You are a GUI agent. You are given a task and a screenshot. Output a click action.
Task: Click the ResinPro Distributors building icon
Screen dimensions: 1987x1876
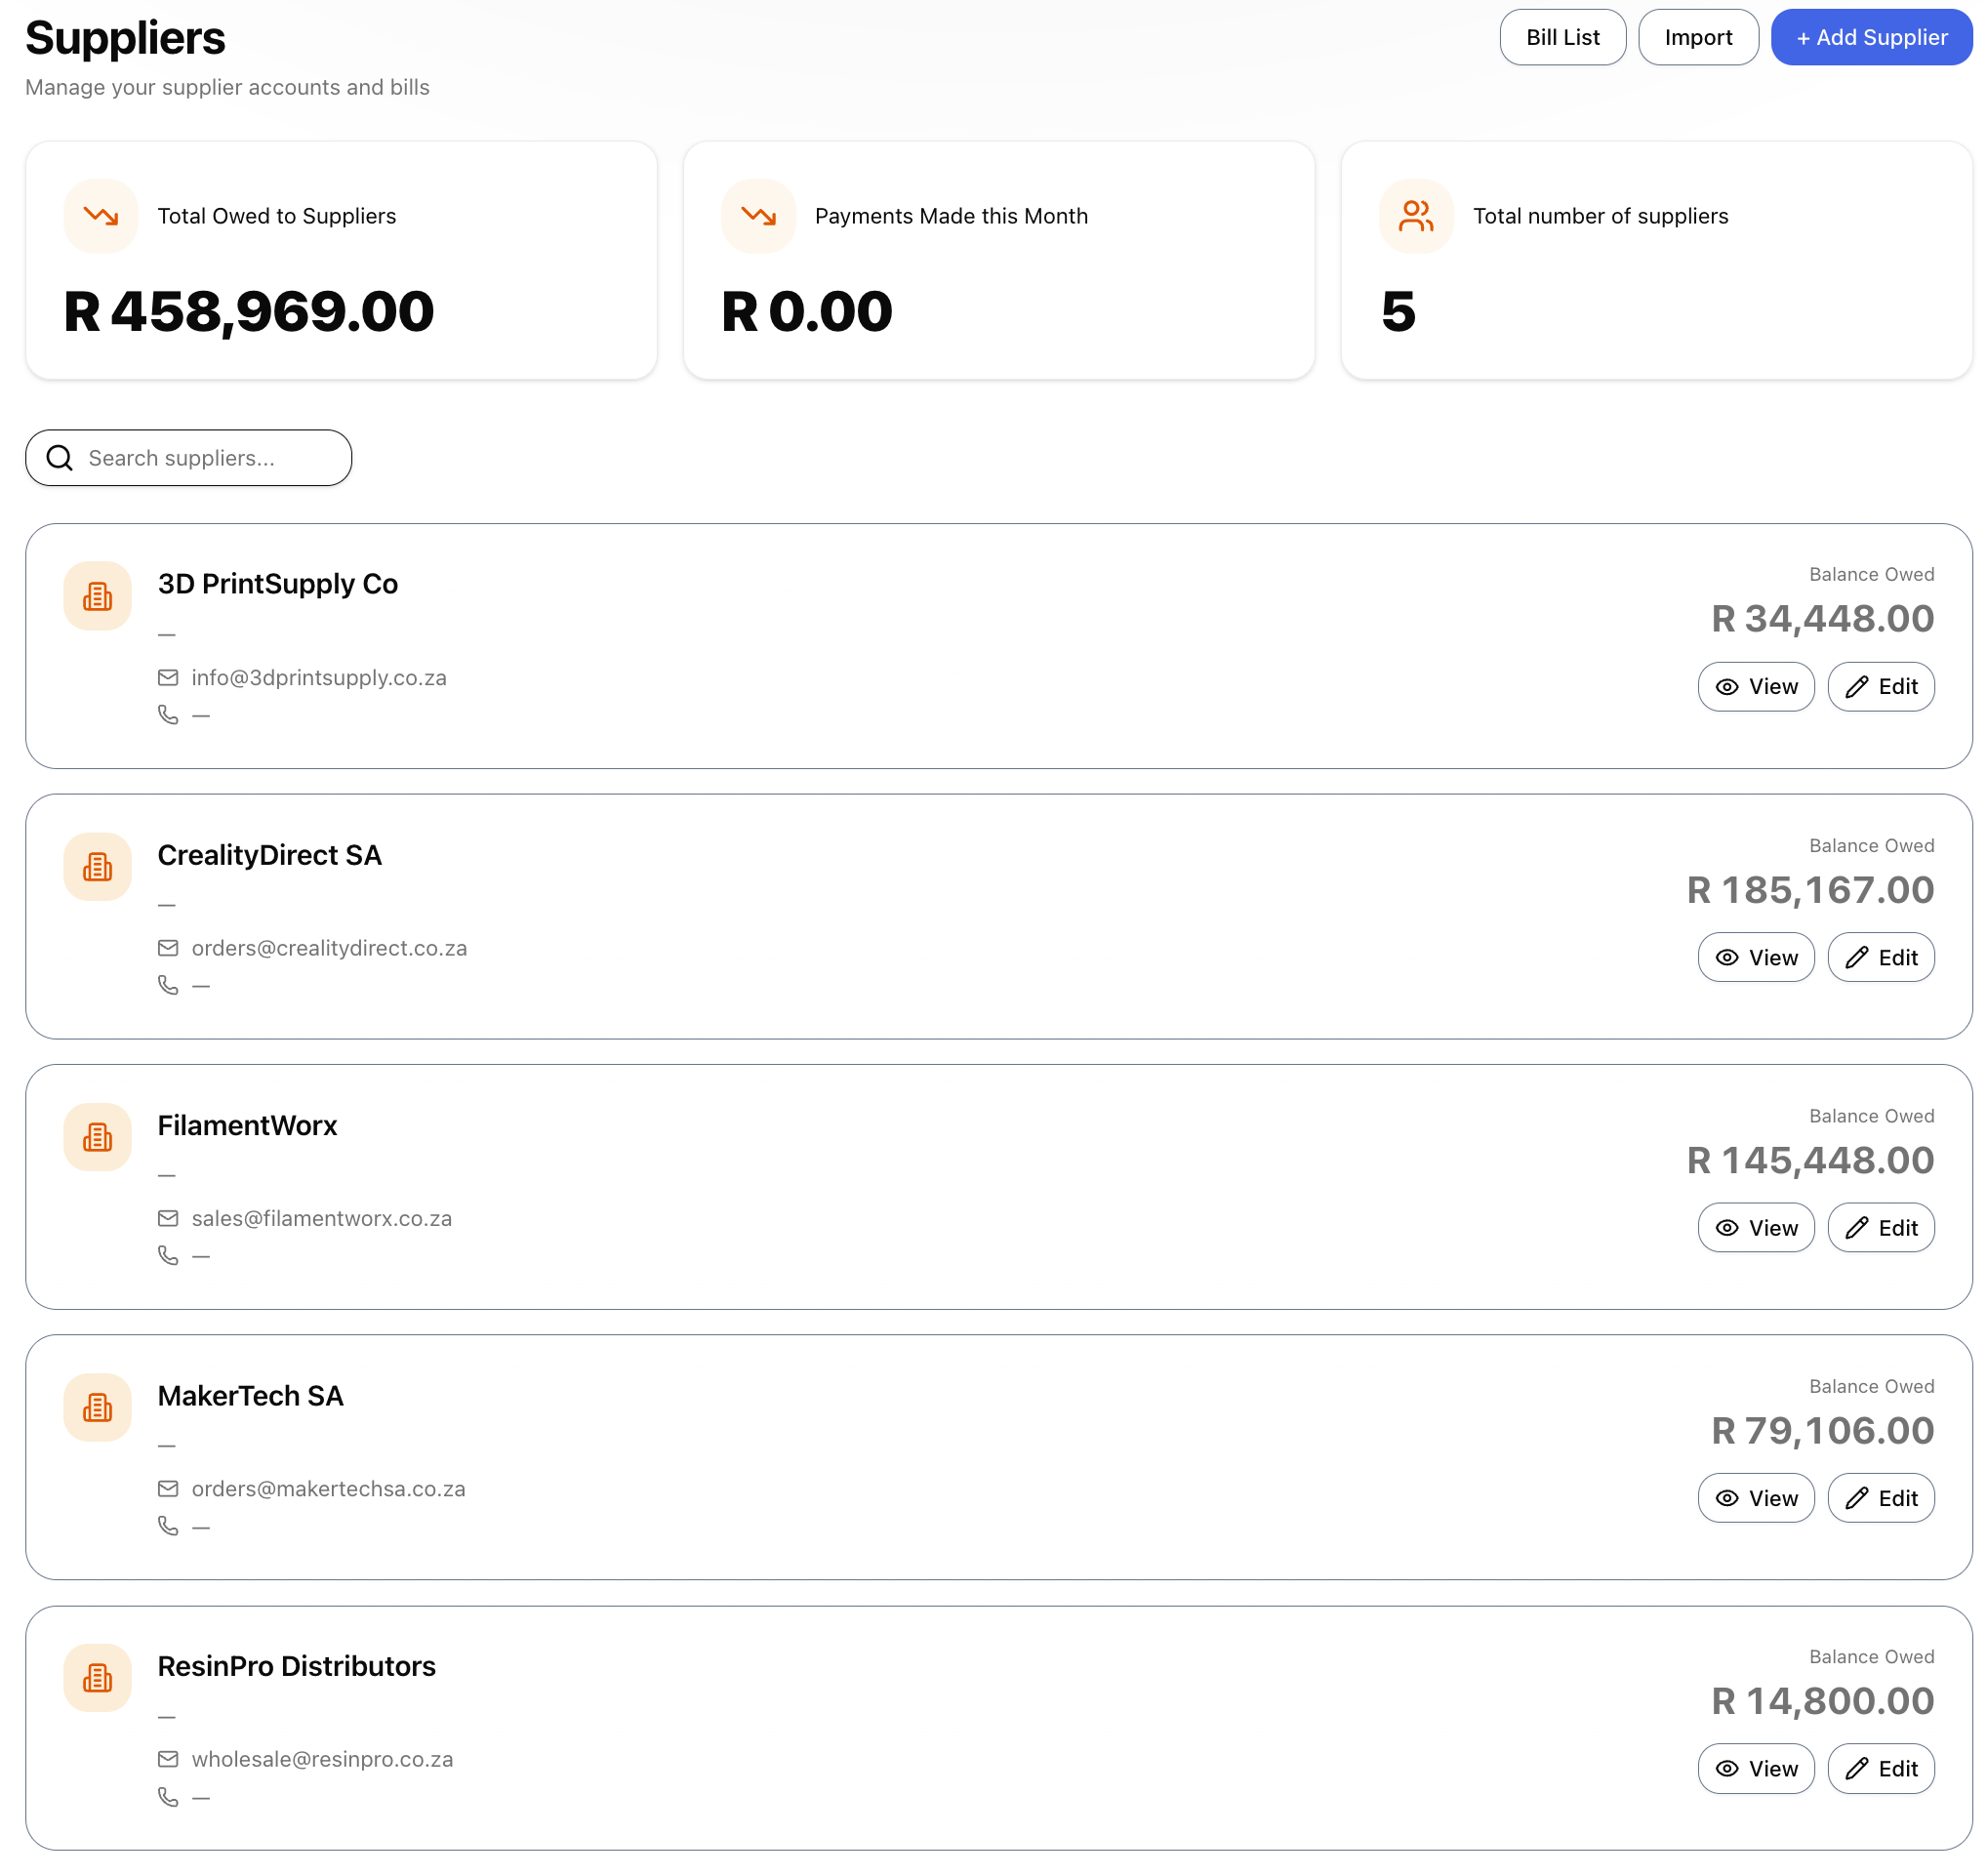97,1677
